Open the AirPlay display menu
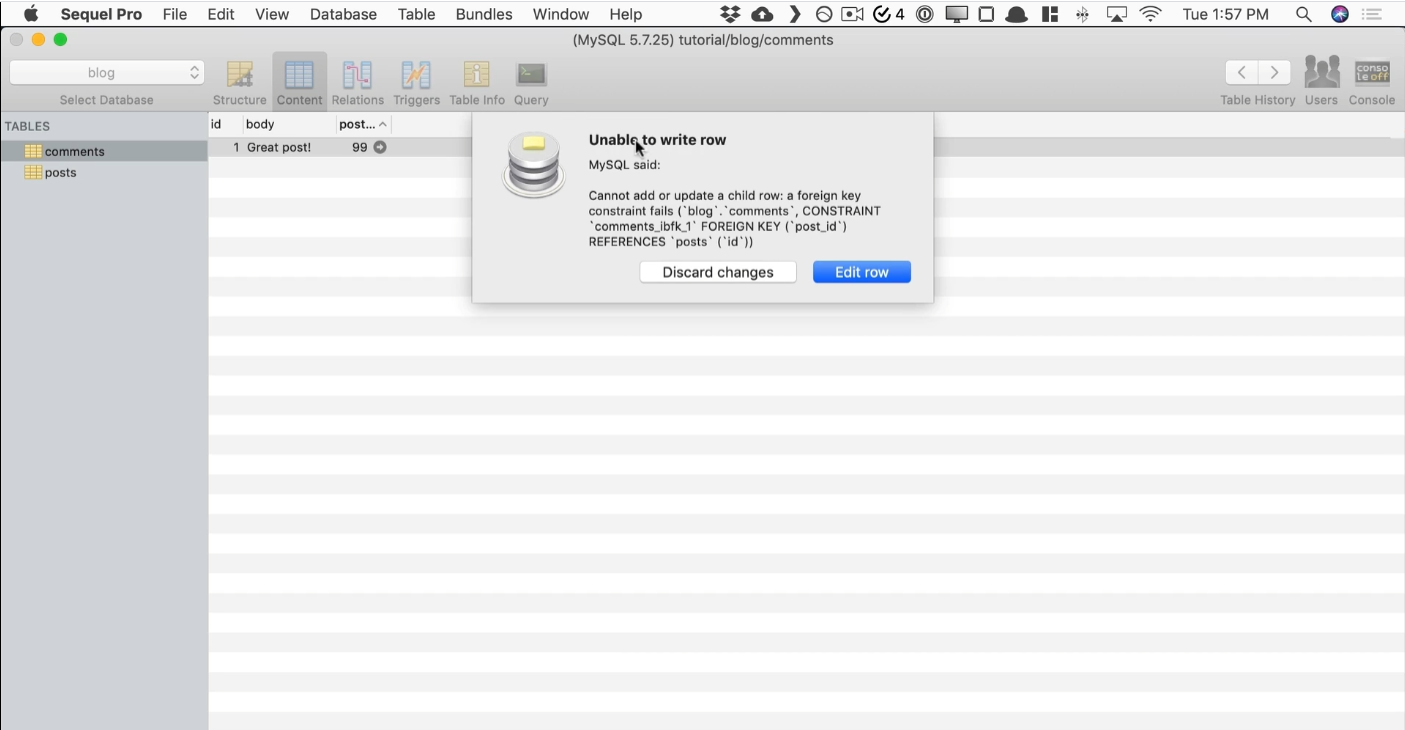The width and height of the screenshot is (1405, 730). 1117,14
